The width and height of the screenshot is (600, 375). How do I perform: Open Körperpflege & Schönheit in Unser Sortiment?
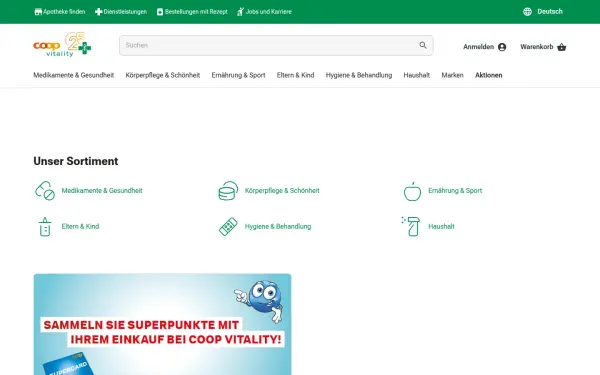pyautogui.click(x=282, y=191)
